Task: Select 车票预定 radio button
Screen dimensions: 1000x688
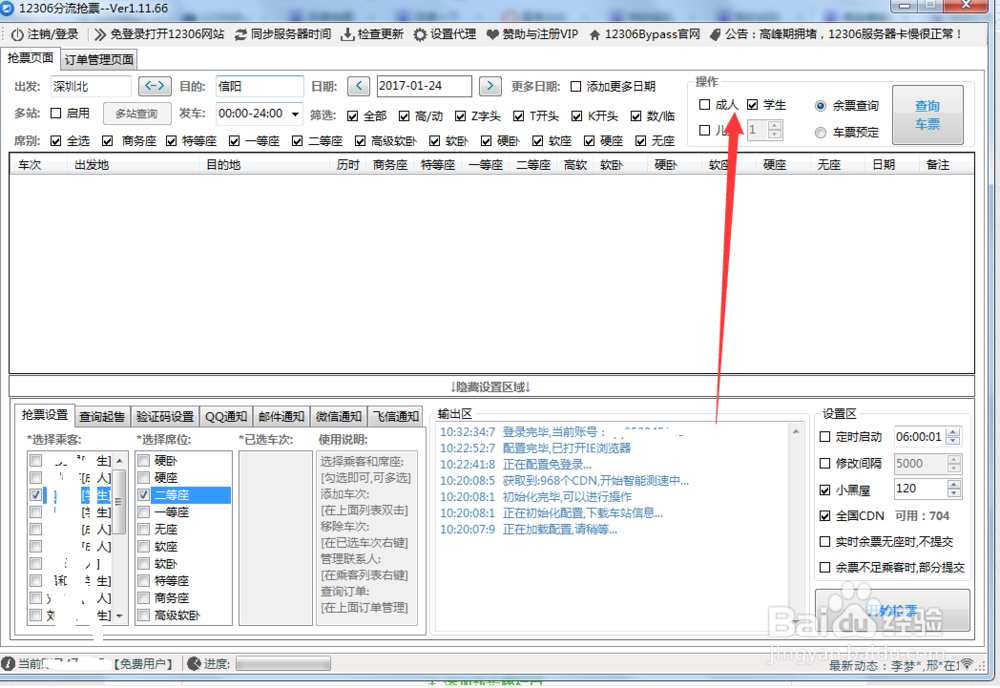Action: point(821,133)
